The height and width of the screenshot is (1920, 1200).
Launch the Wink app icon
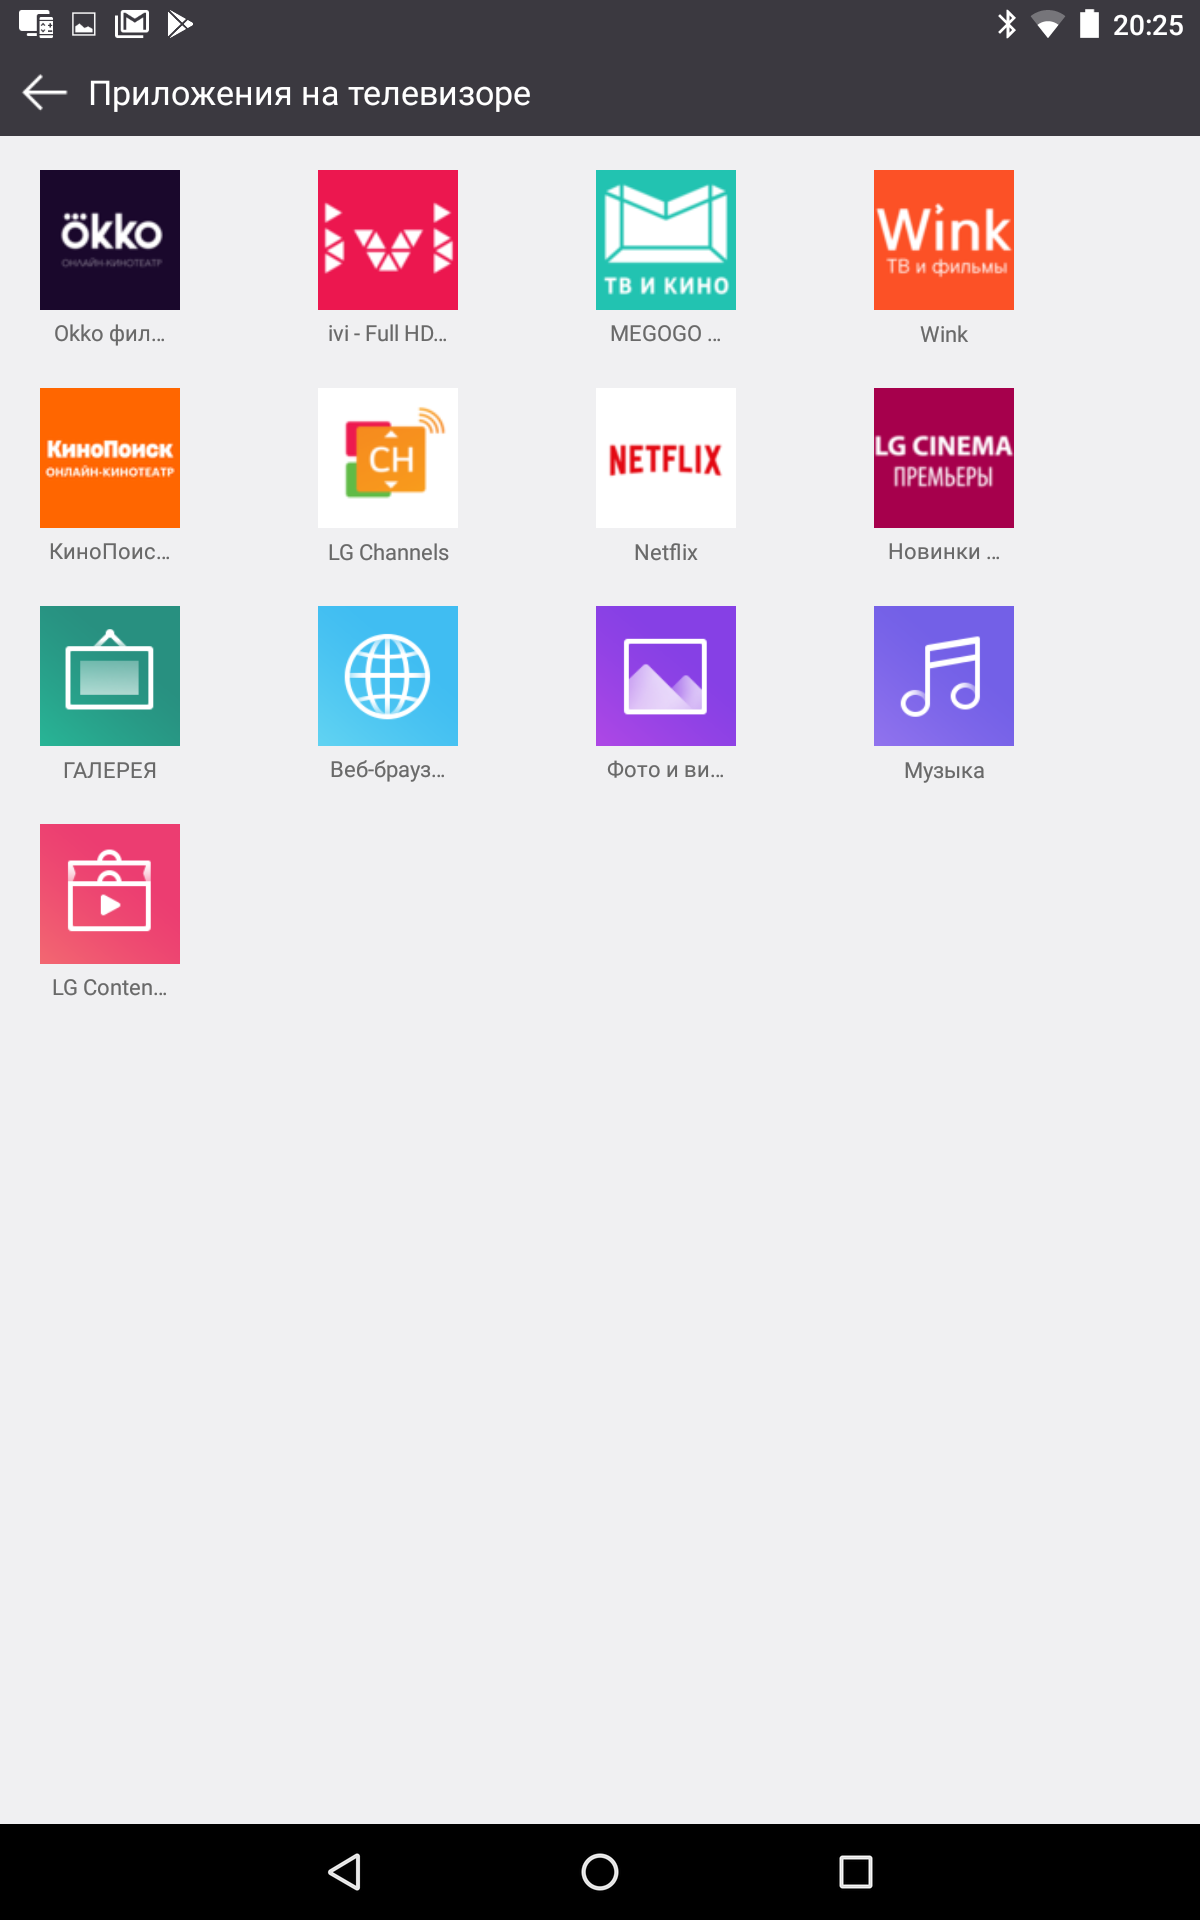[x=944, y=240]
